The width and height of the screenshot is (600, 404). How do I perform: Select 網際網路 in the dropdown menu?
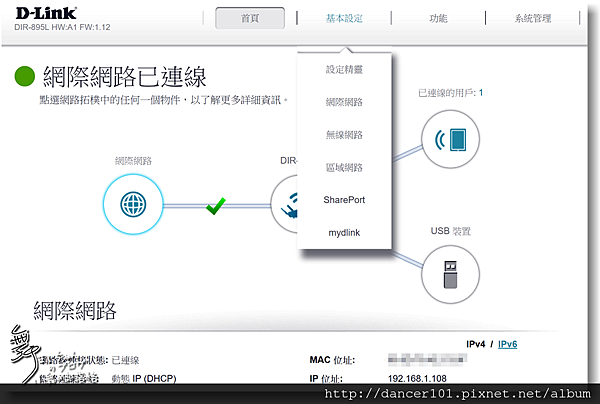[344, 102]
